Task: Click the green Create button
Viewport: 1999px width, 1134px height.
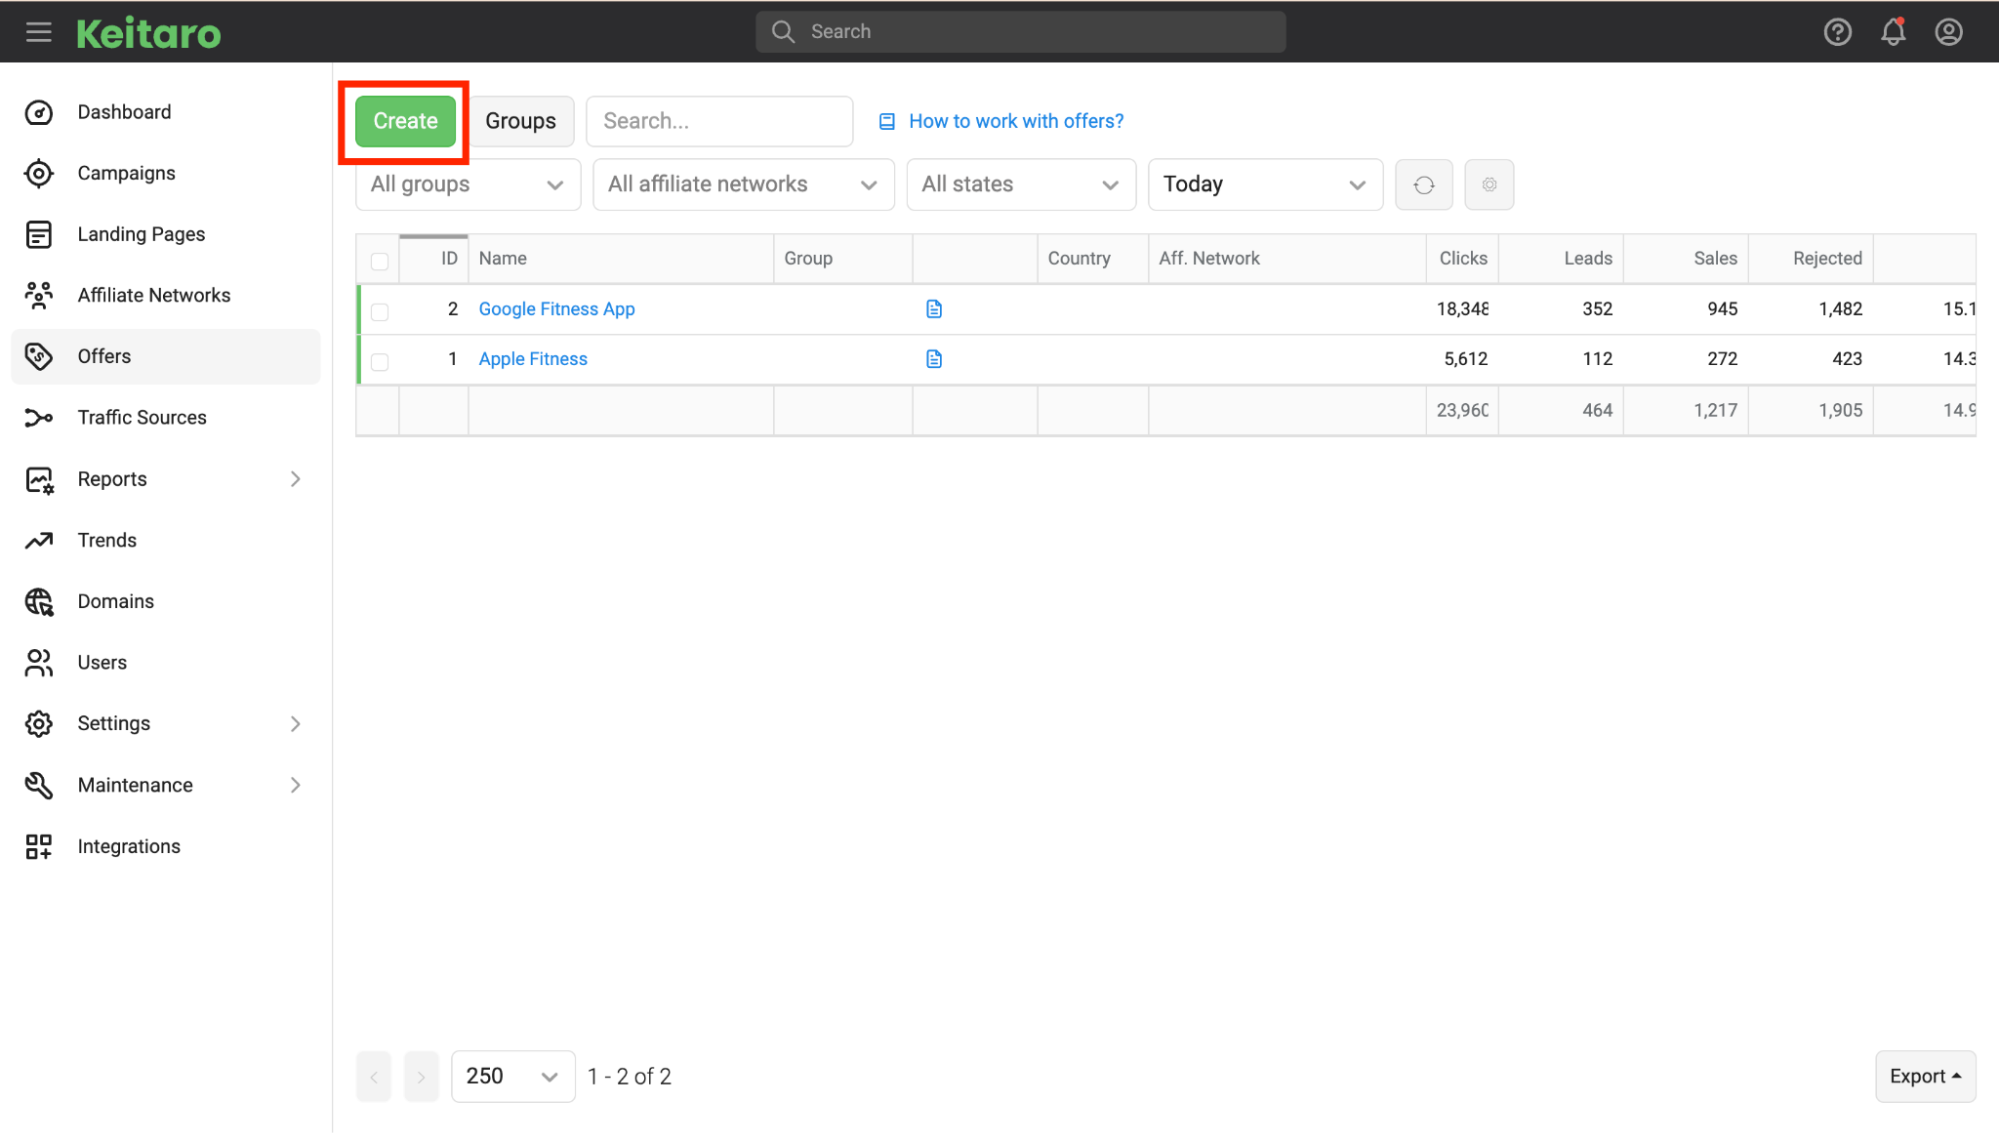Action: point(405,121)
